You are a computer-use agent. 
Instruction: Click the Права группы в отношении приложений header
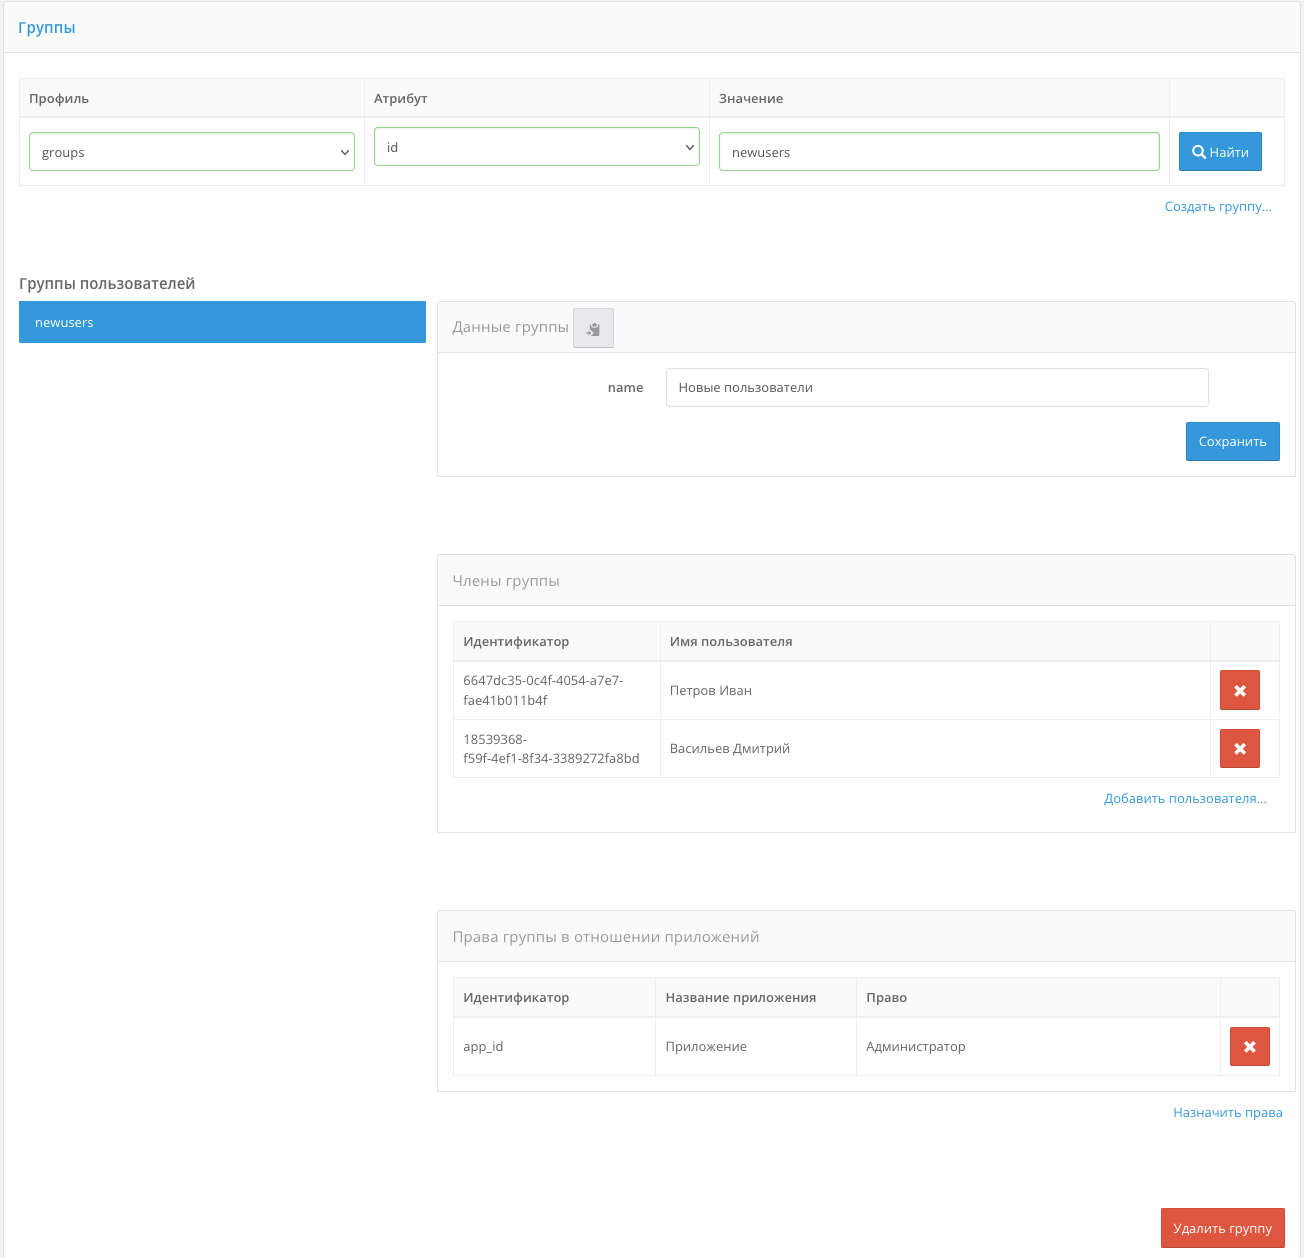point(866,936)
